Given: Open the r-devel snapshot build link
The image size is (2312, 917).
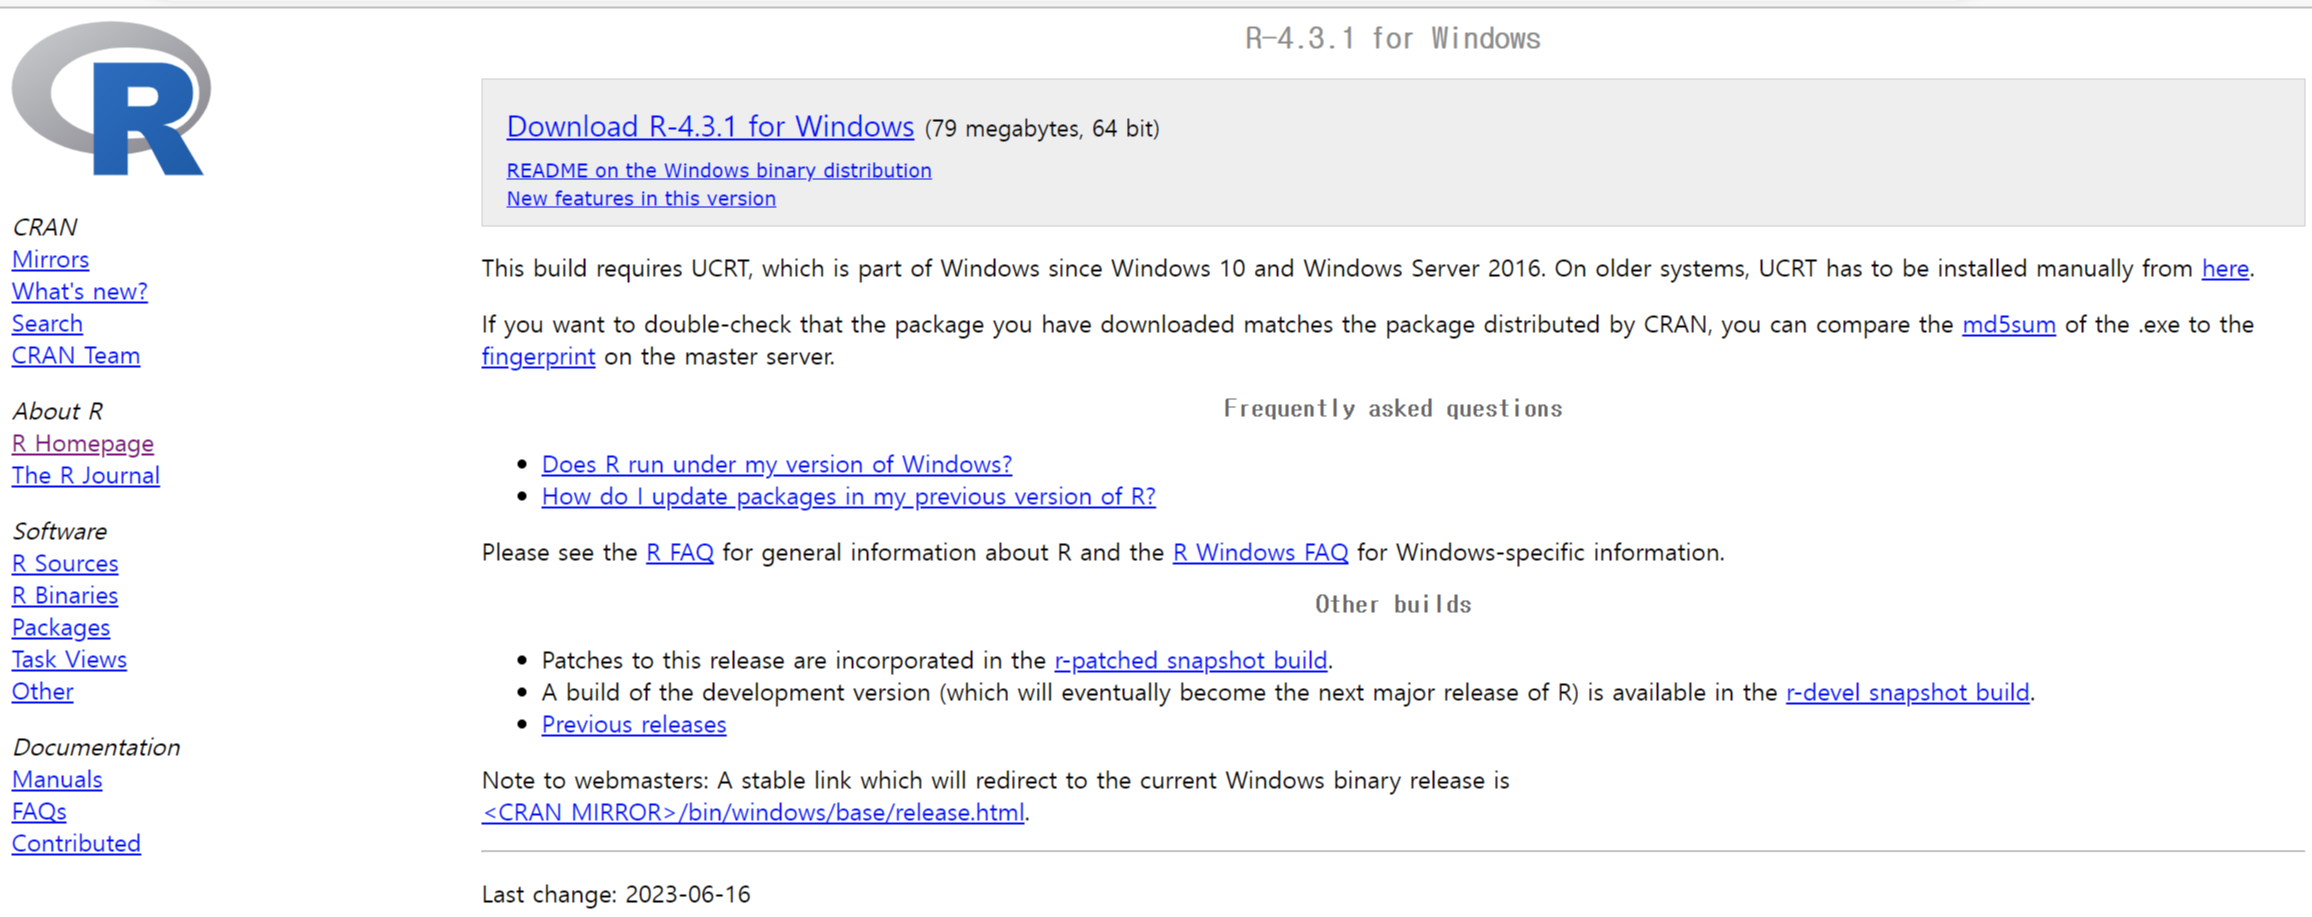Looking at the screenshot, I should click(x=1908, y=692).
